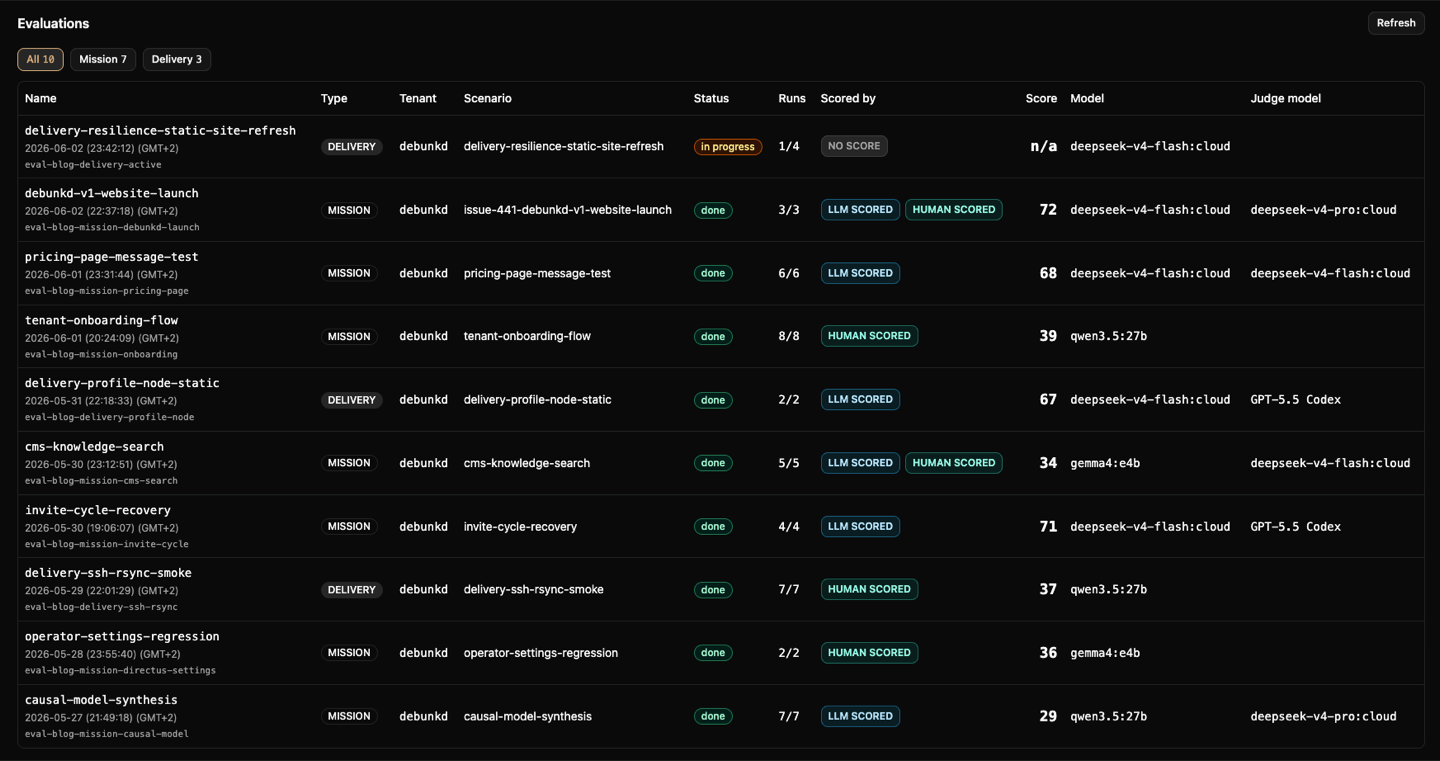Viewport: 1440px width, 761px height.
Task: Click the operator-settings-regression scenario cell
Action: (541, 653)
